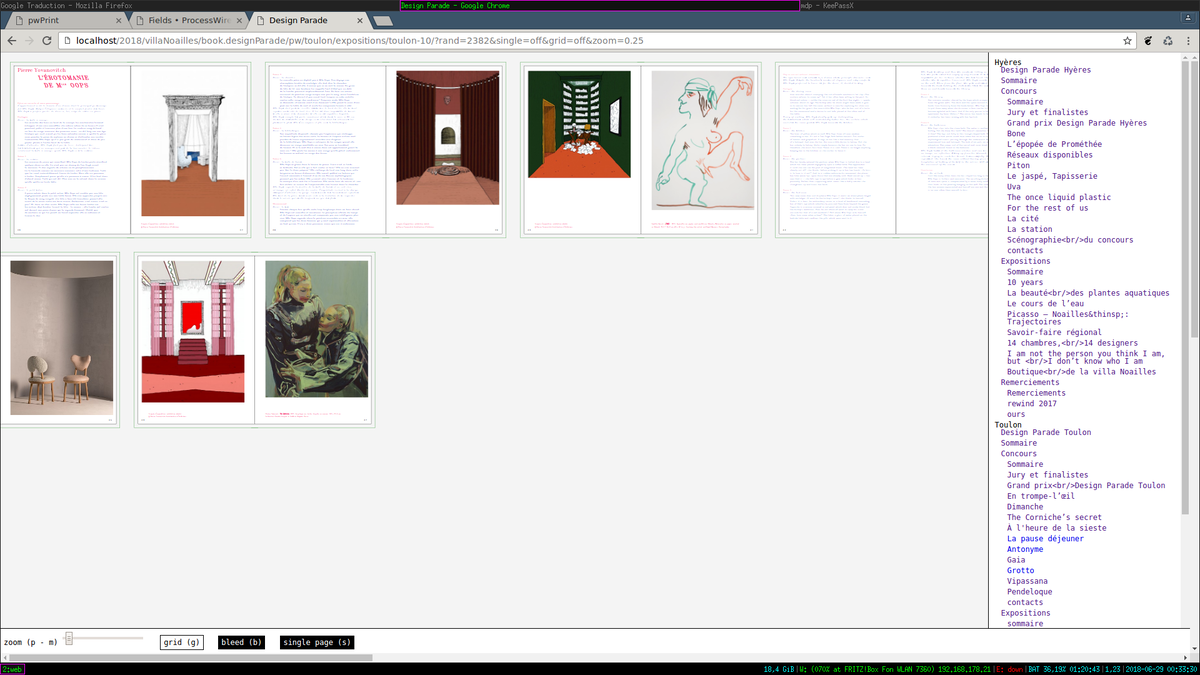Toggle the bleed (b) option

[241, 642]
